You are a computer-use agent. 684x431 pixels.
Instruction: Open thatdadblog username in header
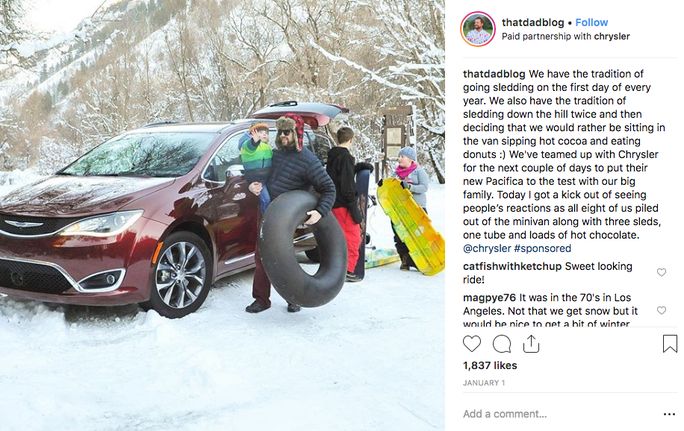[533, 22]
